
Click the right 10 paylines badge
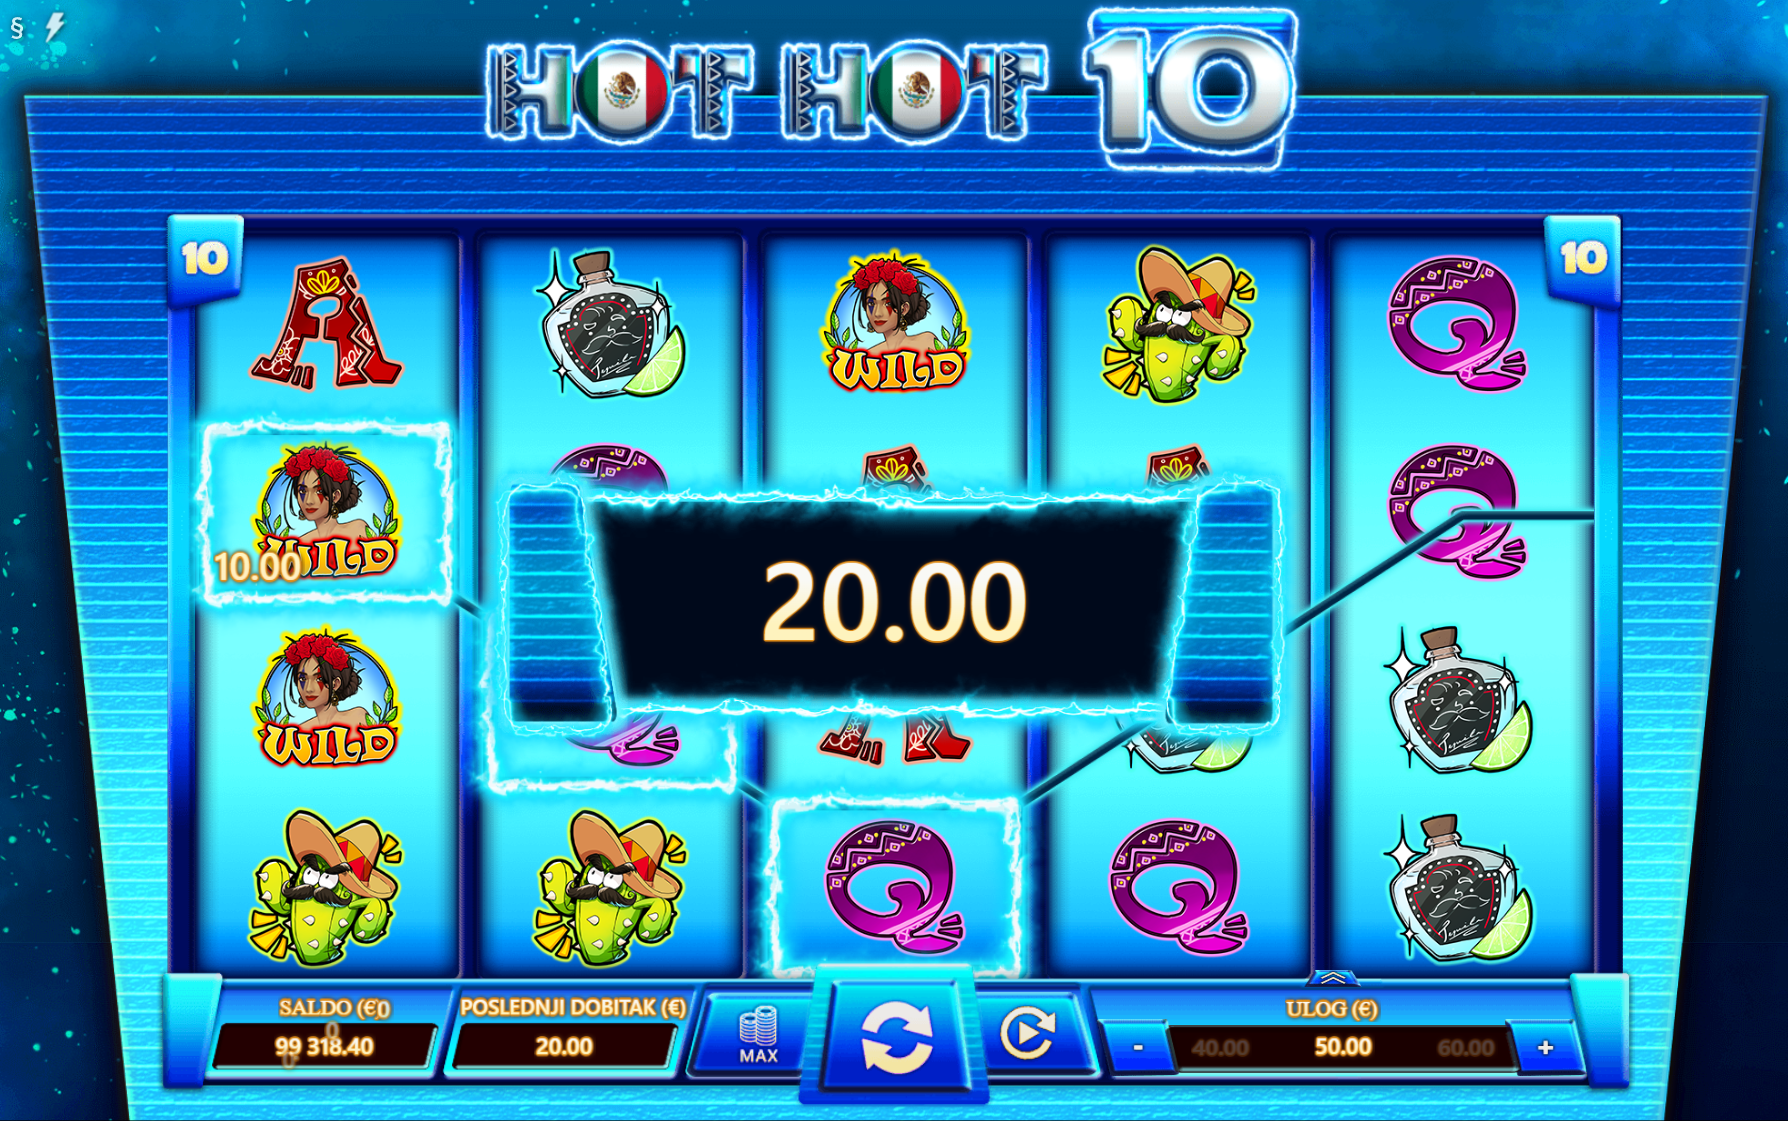pos(1583,259)
